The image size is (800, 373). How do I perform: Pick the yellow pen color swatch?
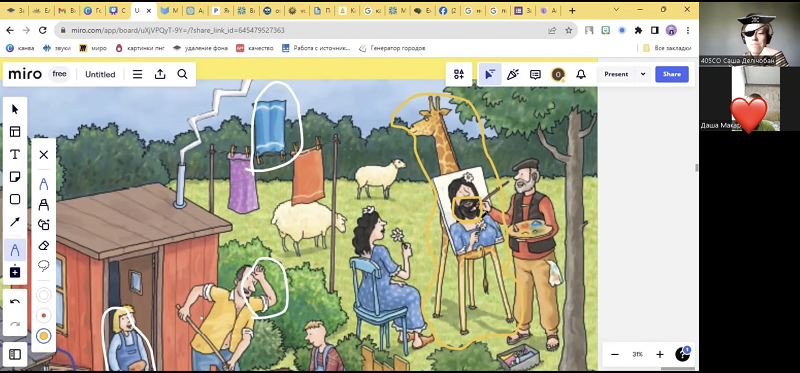[44, 336]
